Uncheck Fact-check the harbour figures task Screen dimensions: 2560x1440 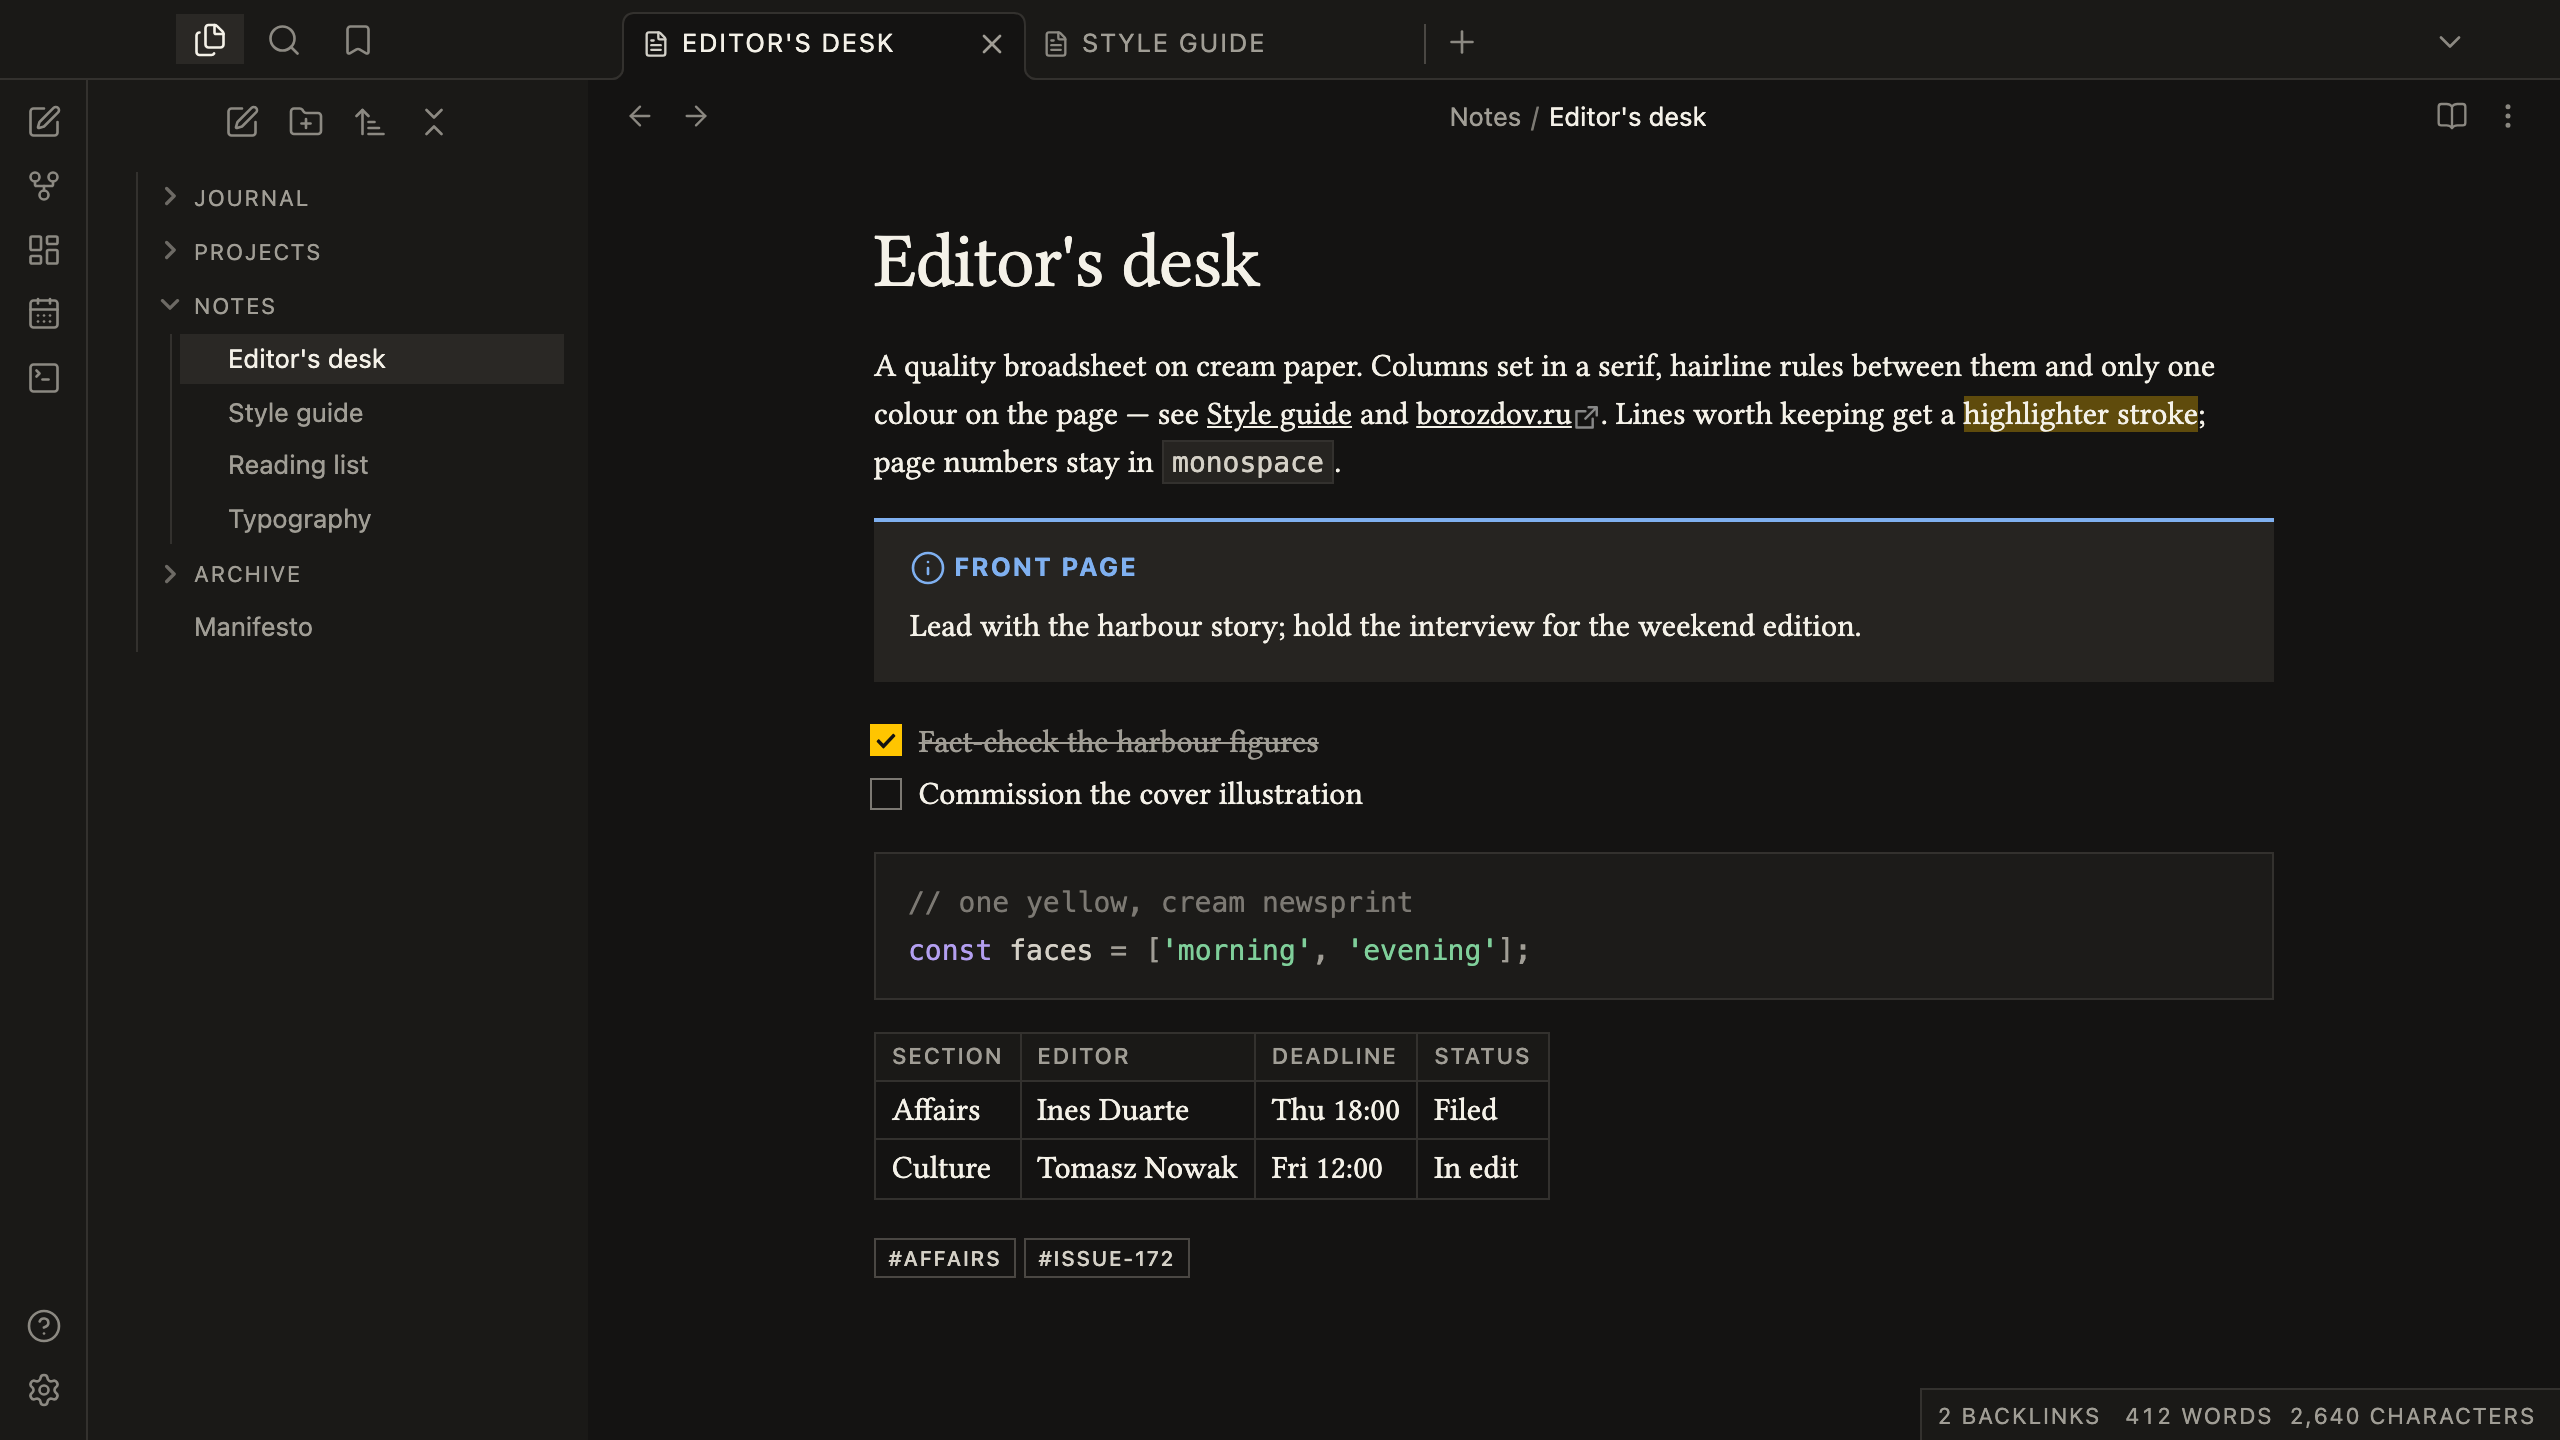886,740
